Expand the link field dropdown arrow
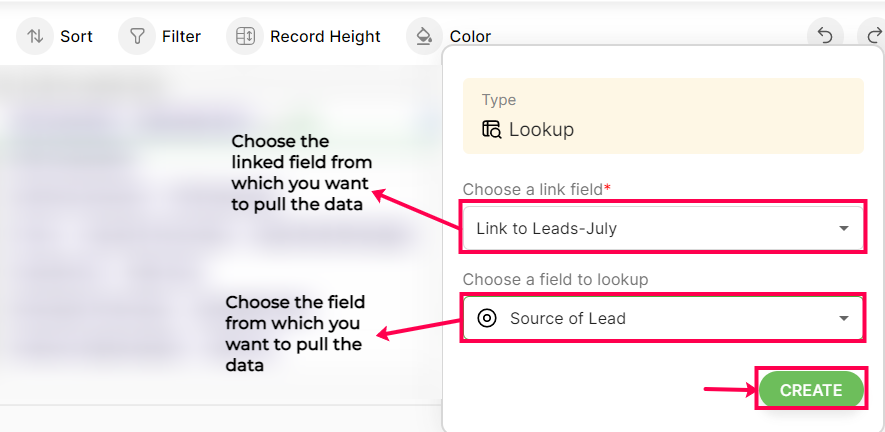This screenshot has width=885, height=432. [844, 229]
